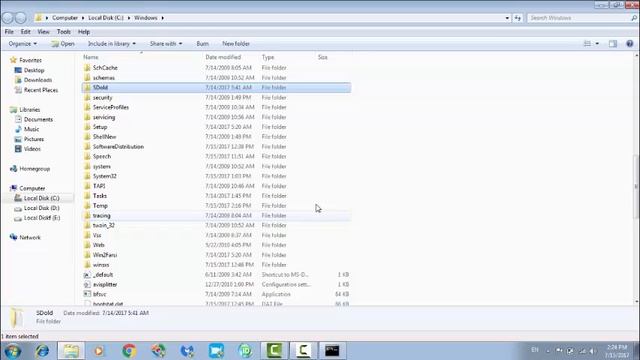
Task: Open the Help menu
Action: click(x=84, y=32)
